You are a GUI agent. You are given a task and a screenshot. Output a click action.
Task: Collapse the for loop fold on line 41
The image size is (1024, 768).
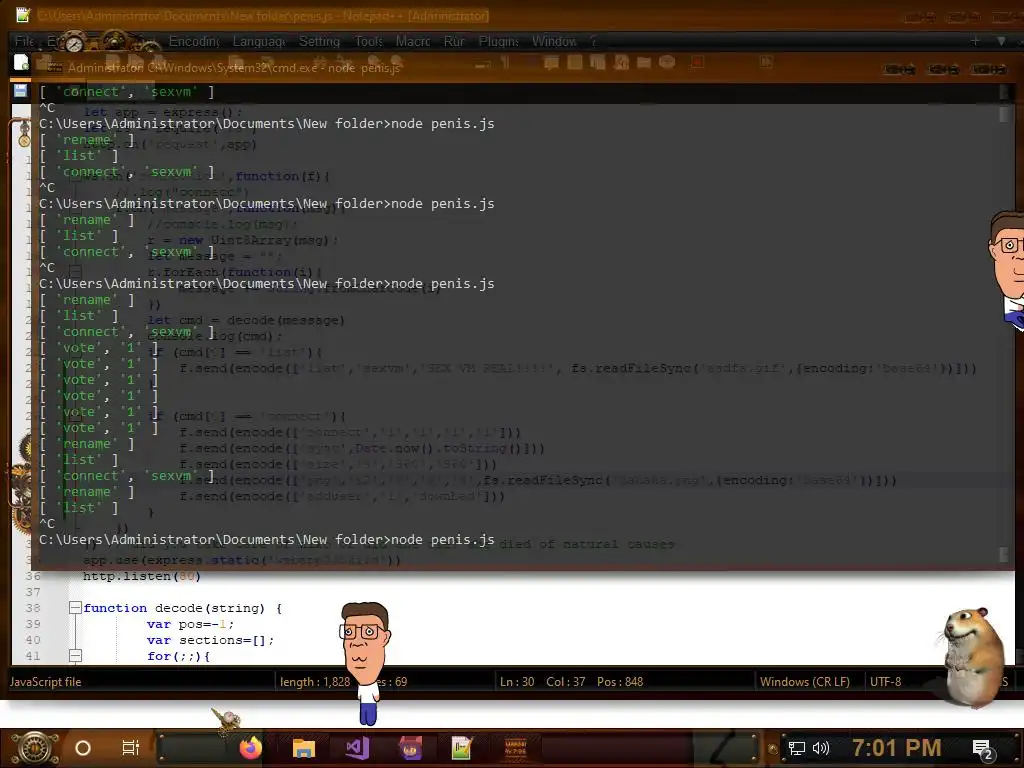(x=75, y=656)
